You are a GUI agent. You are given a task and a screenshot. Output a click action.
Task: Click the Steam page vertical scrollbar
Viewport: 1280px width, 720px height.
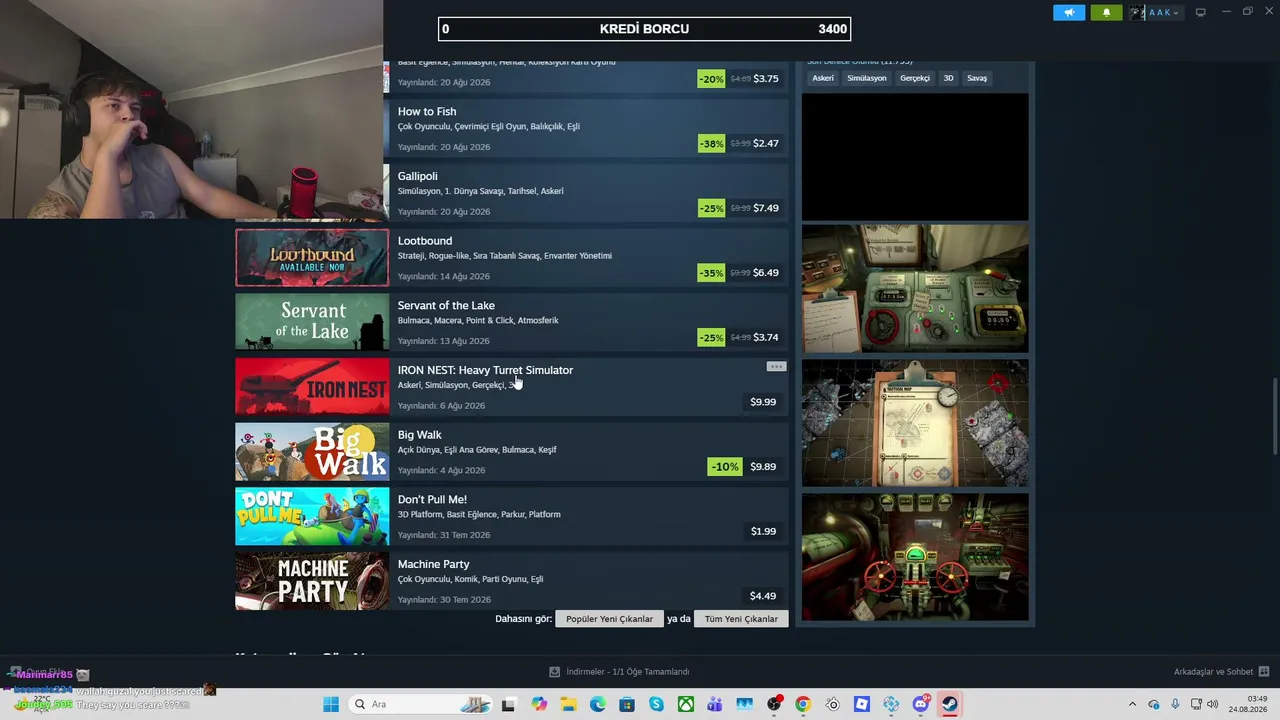[1274, 415]
